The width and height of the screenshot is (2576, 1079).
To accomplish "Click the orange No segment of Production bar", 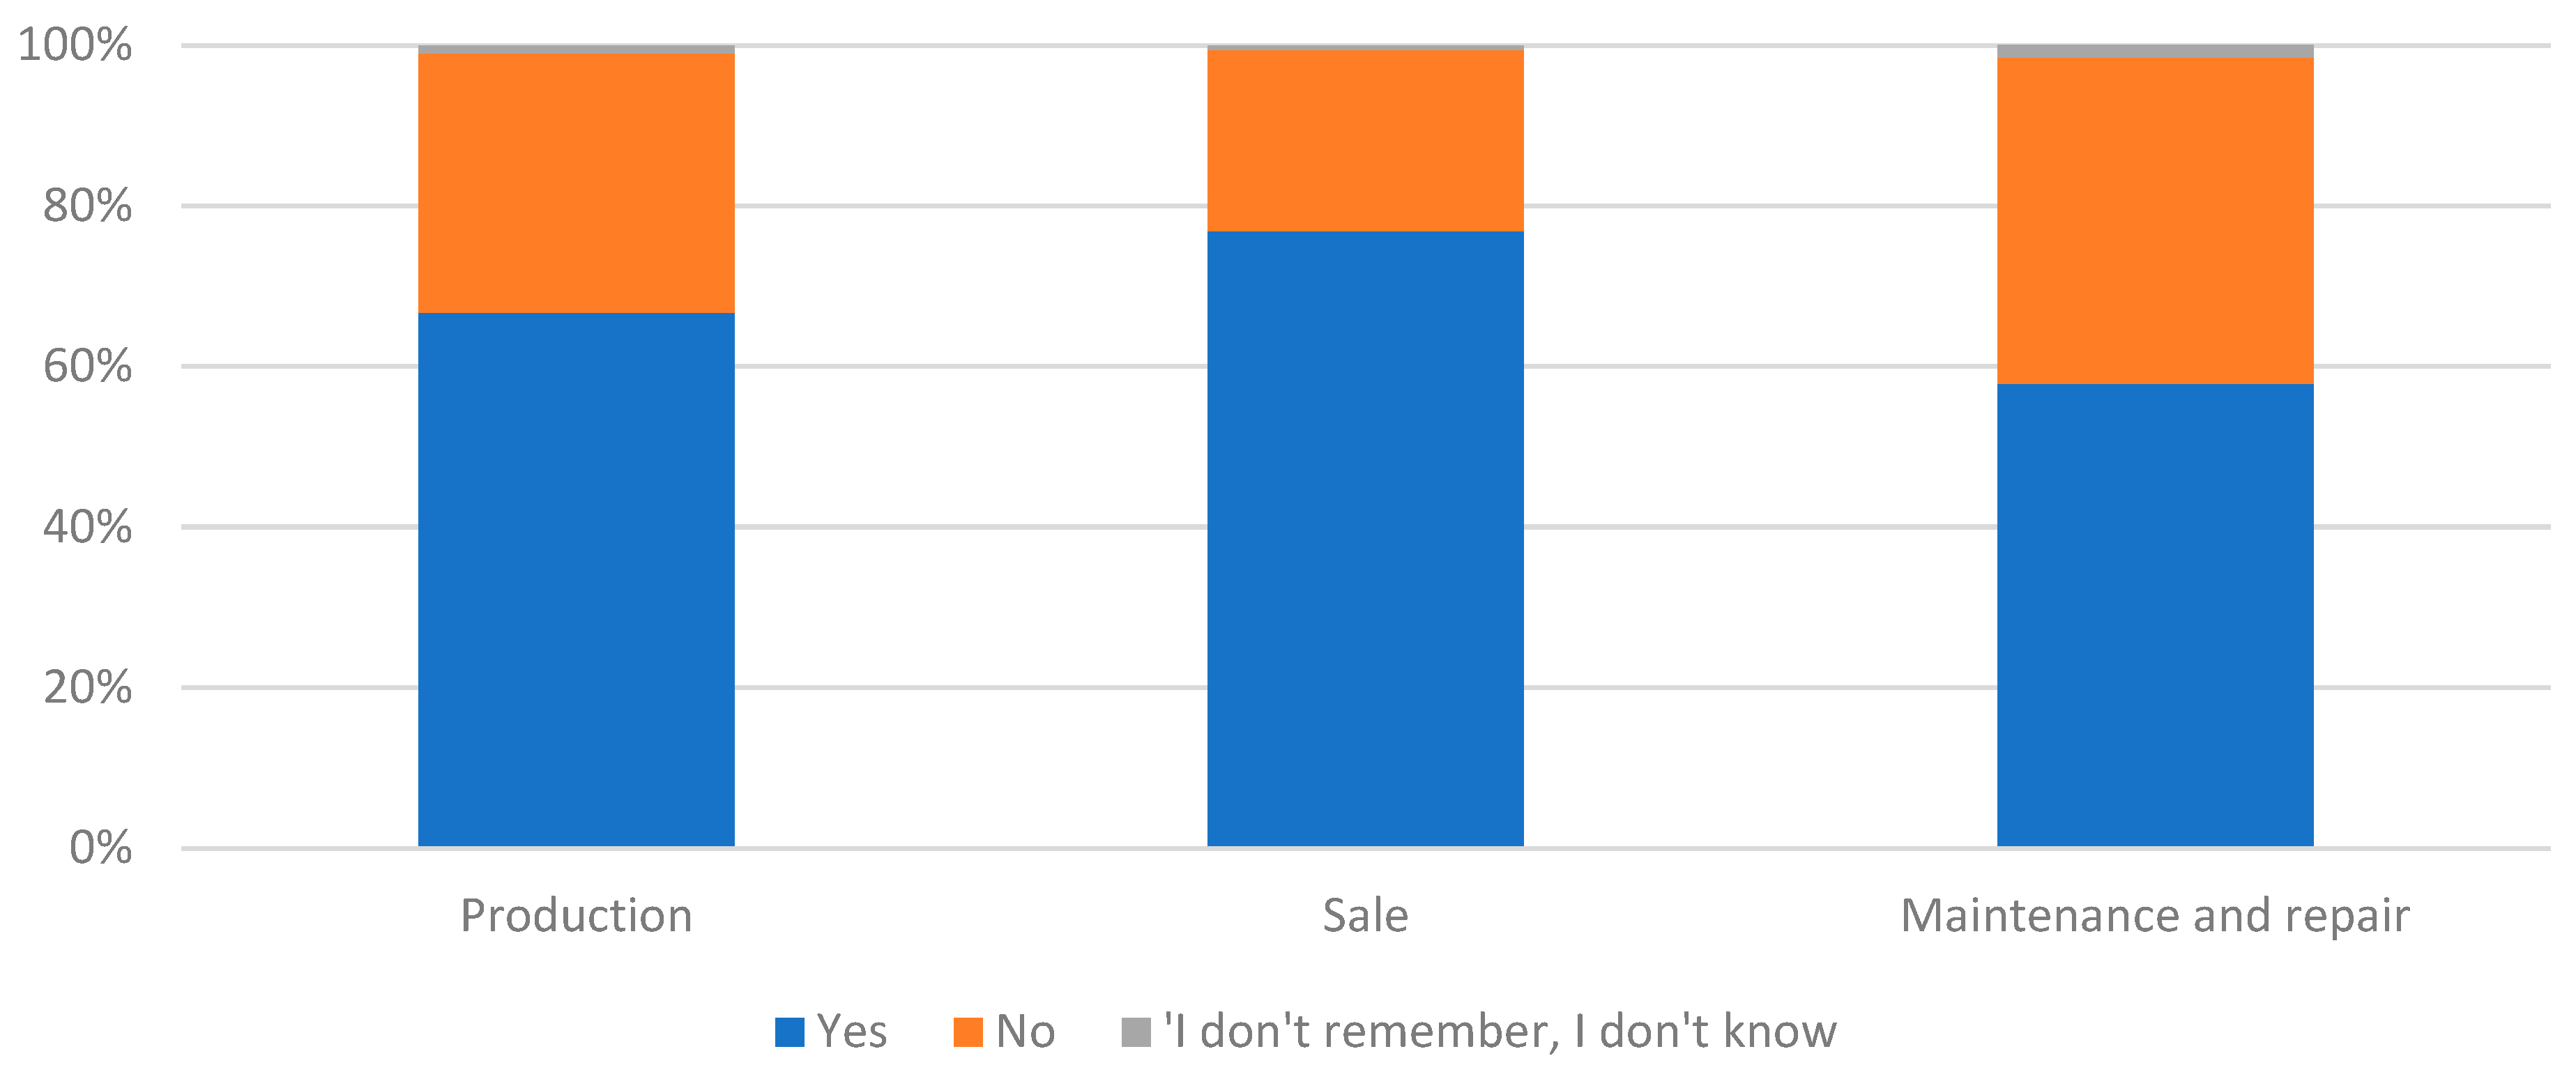I will tap(576, 183).
